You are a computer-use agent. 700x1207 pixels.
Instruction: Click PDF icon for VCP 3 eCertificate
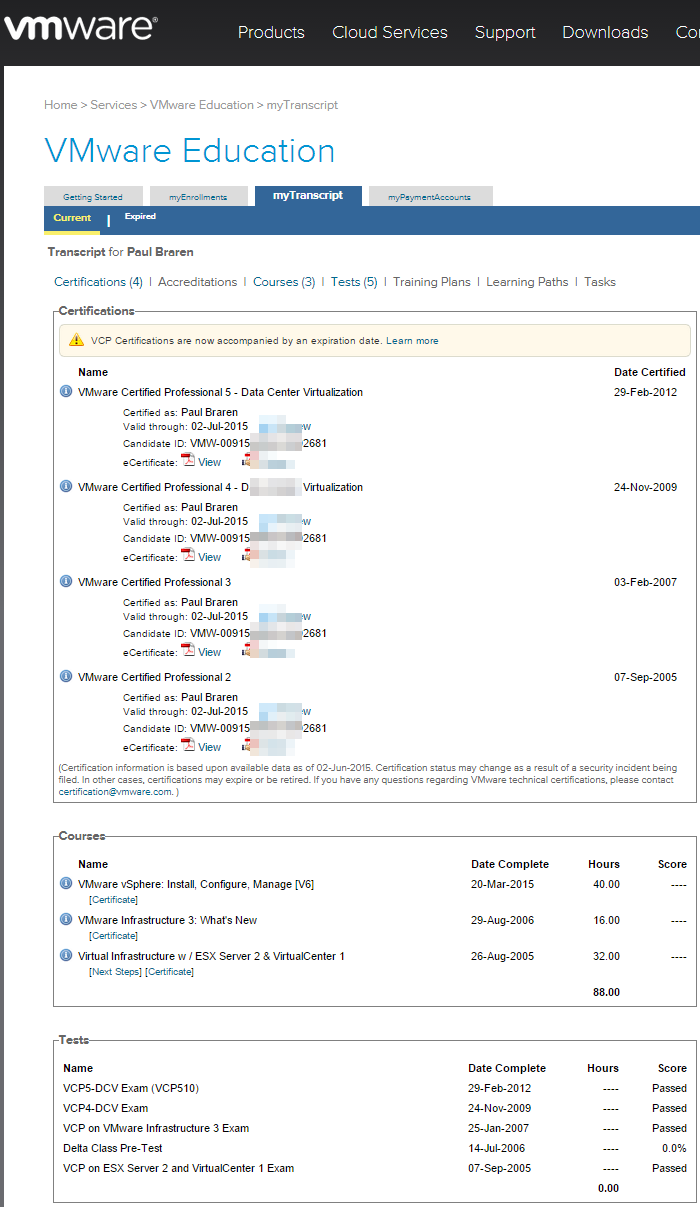(x=188, y=650)
